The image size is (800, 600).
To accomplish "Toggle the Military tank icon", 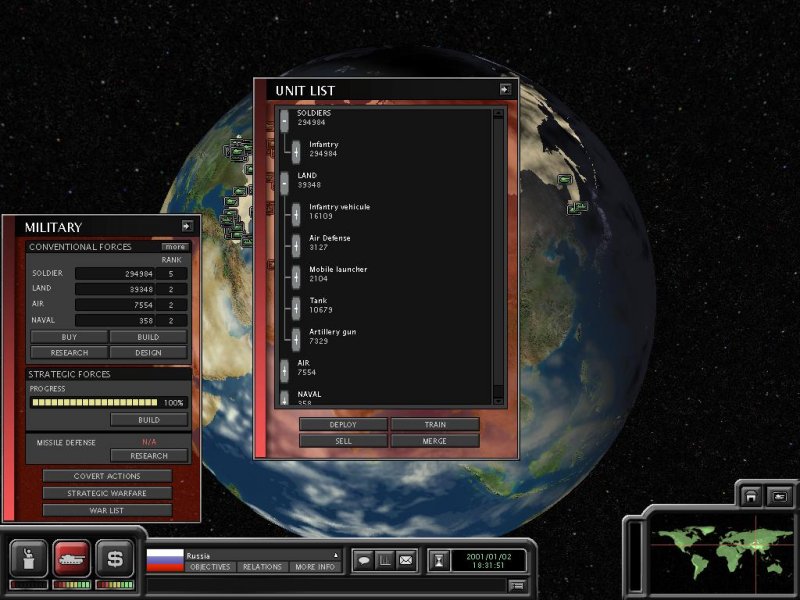I will pyautogui.click(x=71, y=559).
